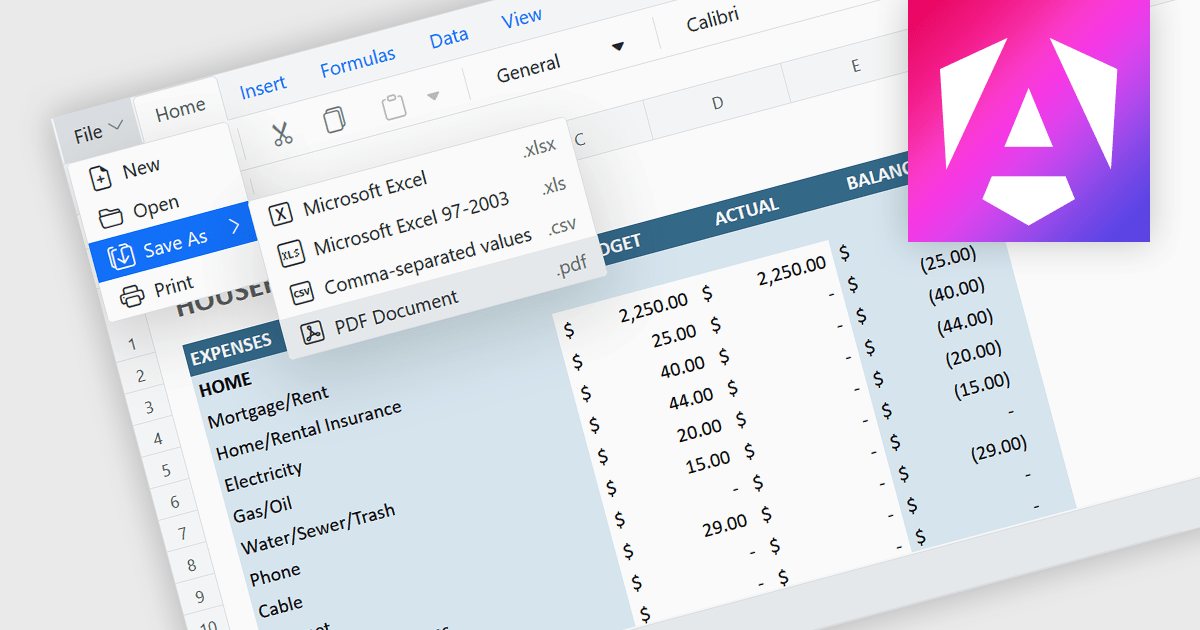Viewport: 1200px width, 630px height.
Task: Expand the paste options dropdown arrow
Action: pyautogui.click(x=432, y=97)
